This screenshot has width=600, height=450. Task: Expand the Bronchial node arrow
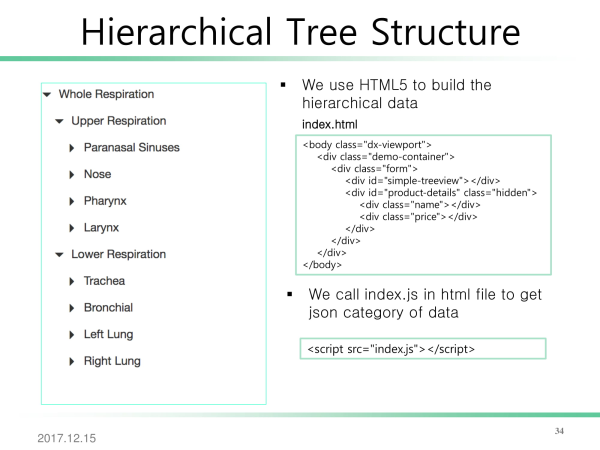[x=72, y=308]
